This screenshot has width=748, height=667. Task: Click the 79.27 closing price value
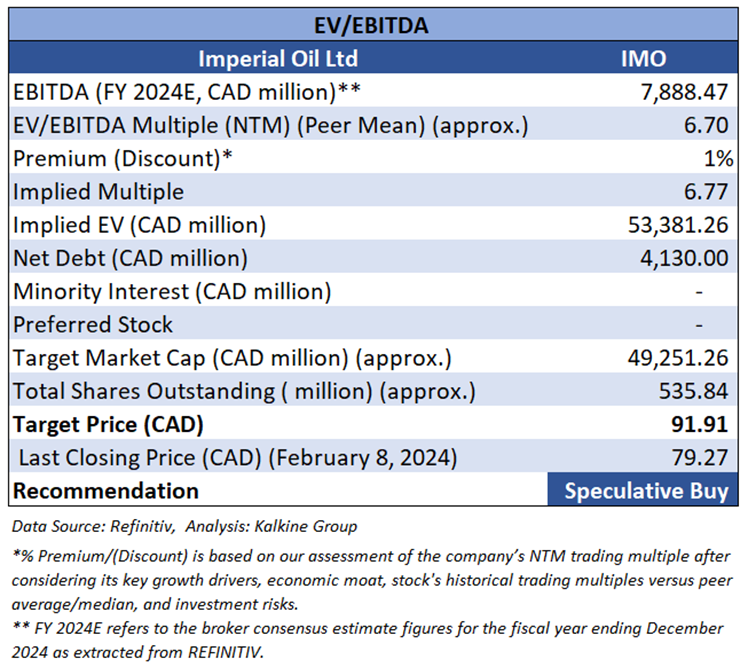(700, 458)
